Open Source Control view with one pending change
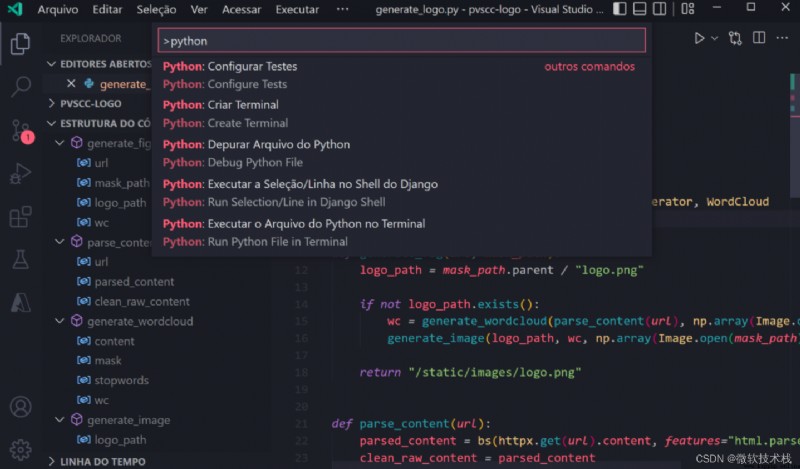 21,131
